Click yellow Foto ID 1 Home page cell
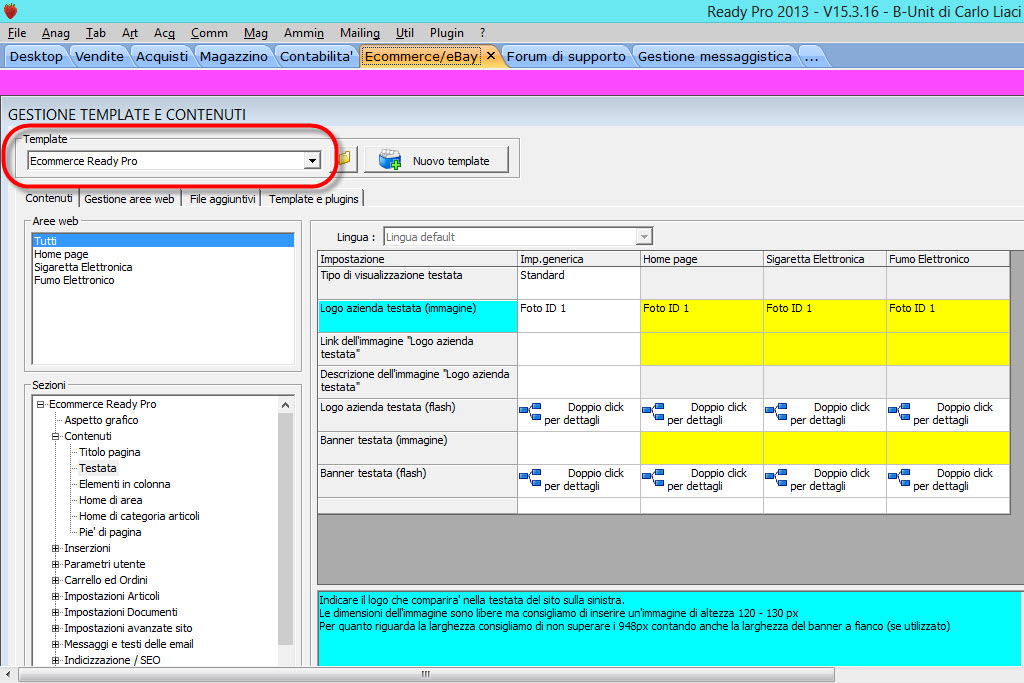 click(x=702, y=316)
